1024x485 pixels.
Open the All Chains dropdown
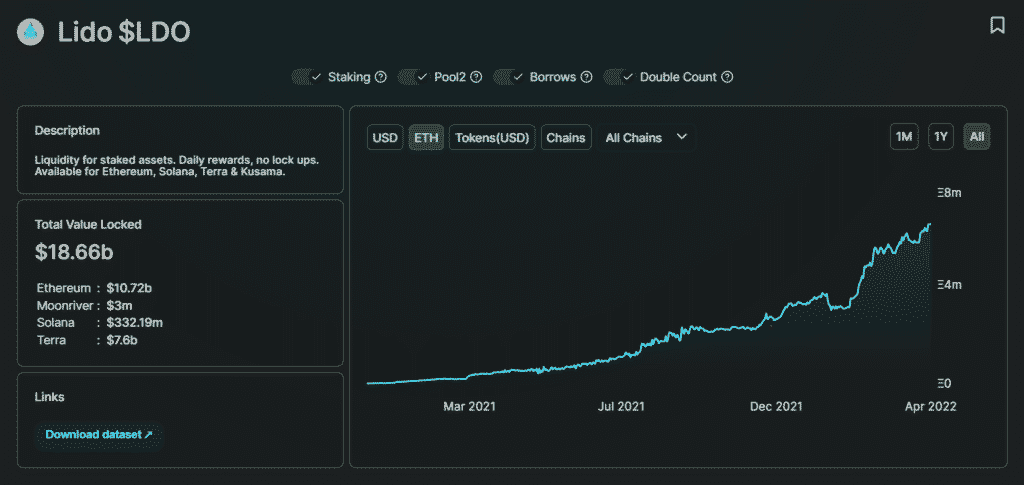[647, 138]
